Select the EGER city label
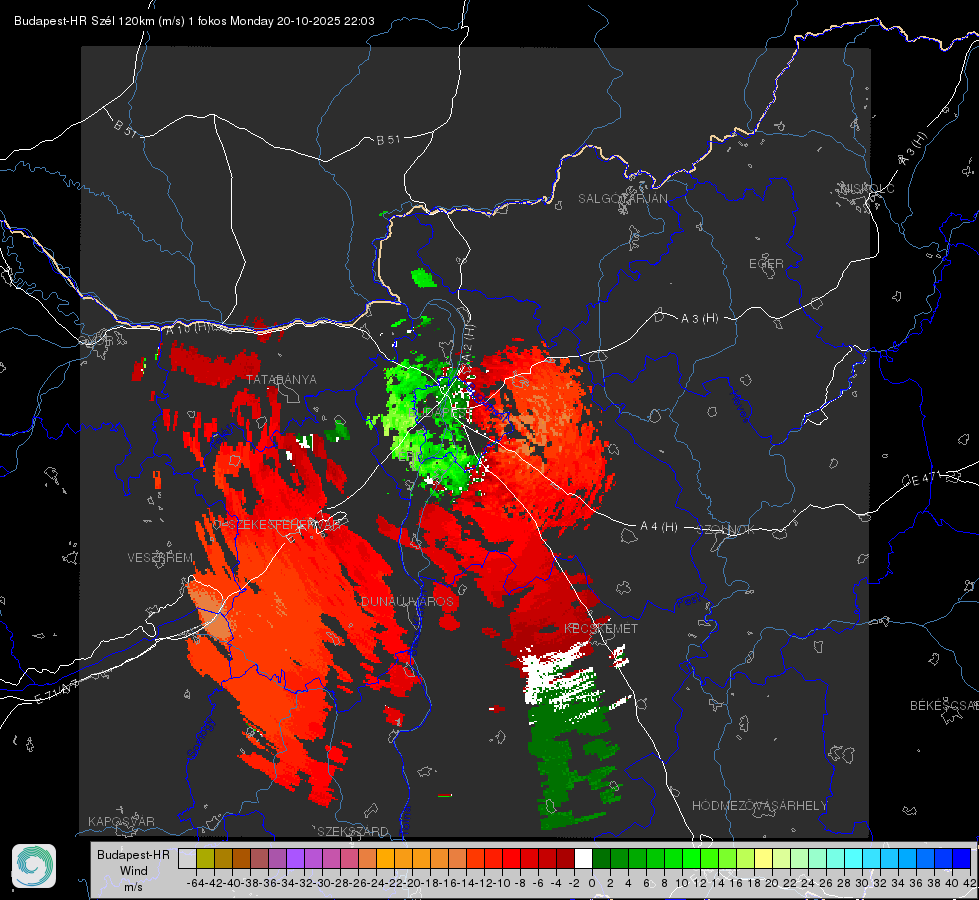979x900 pixels. [x=766, y=264]
